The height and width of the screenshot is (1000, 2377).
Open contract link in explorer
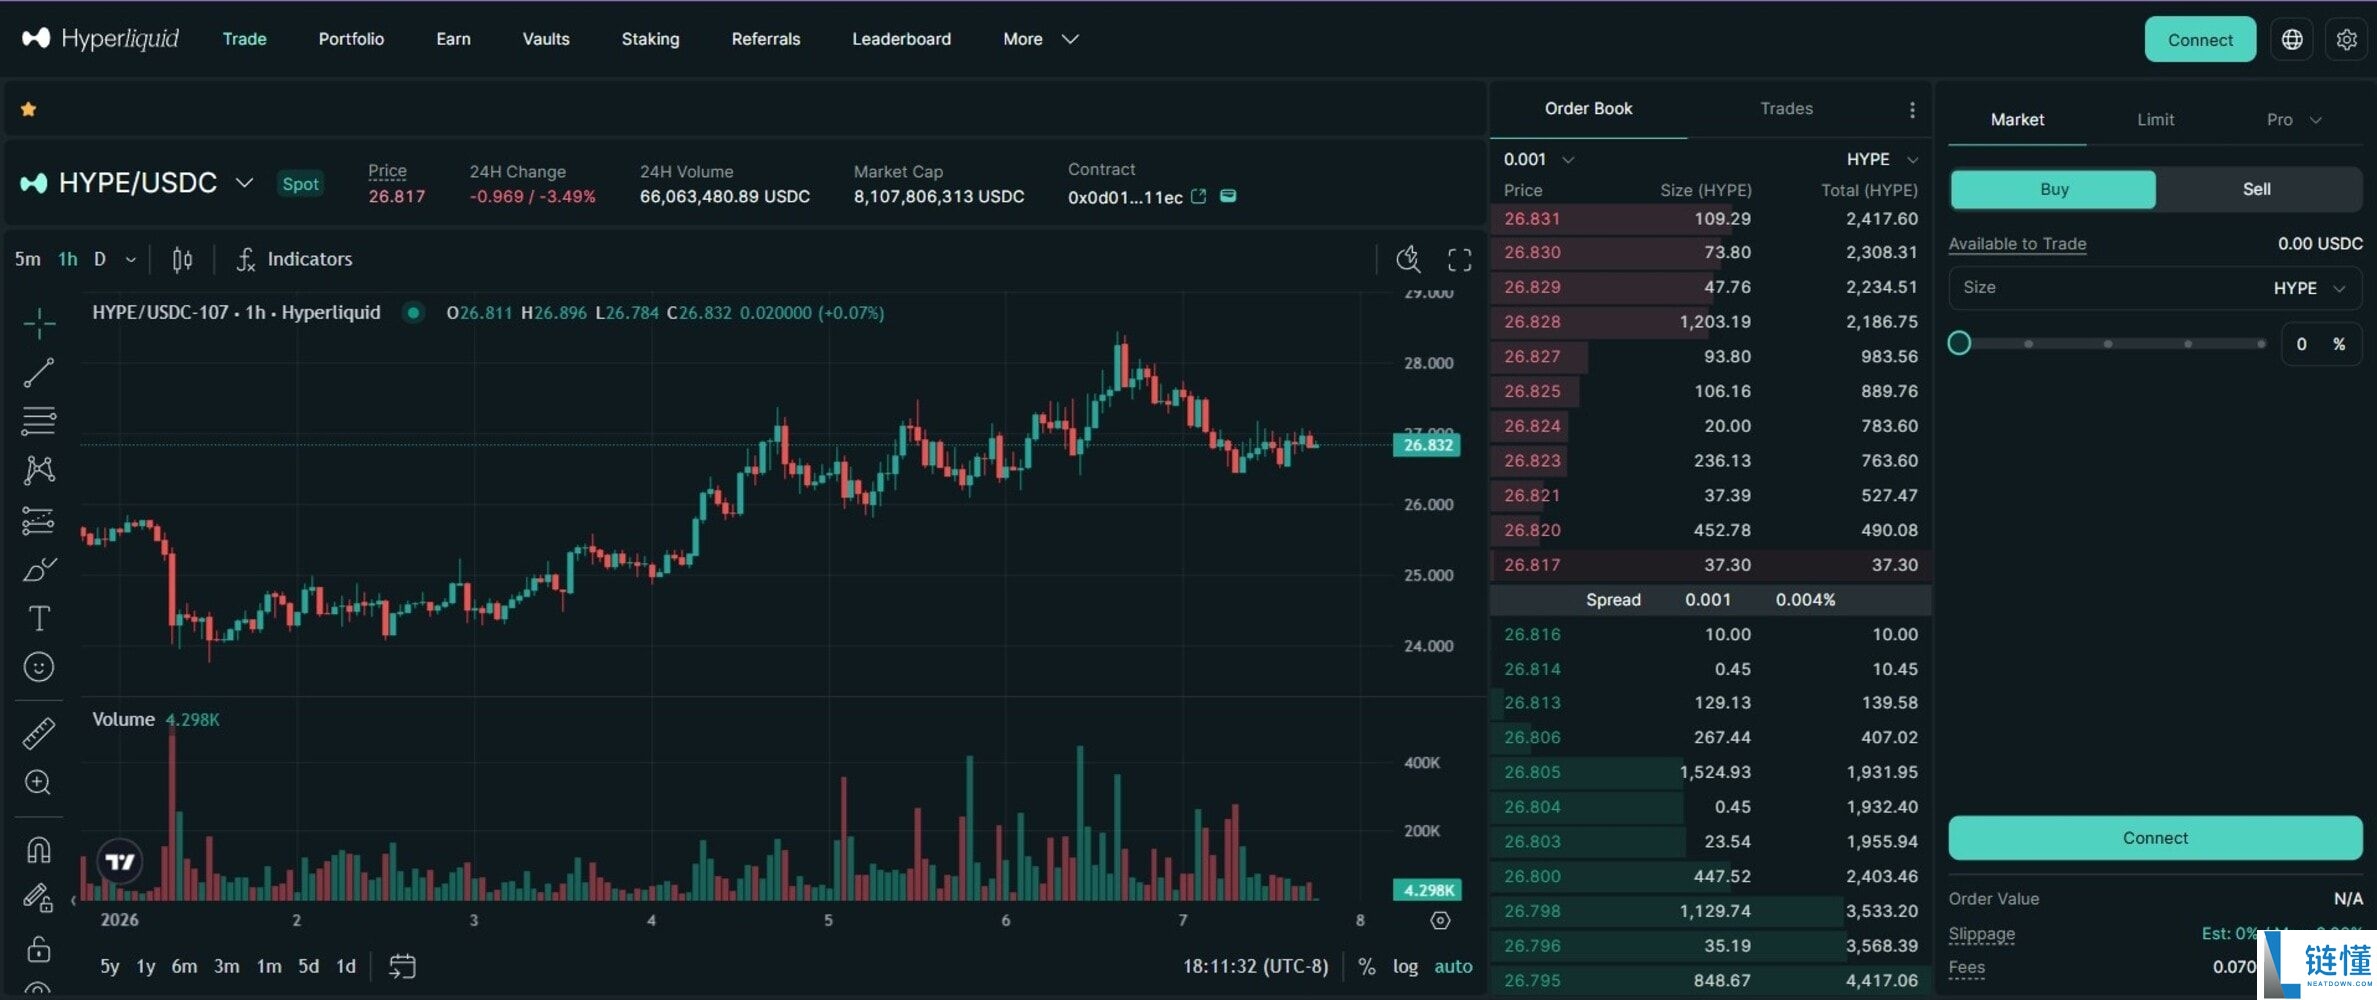pyautogui.click(x=1198, y=196)
